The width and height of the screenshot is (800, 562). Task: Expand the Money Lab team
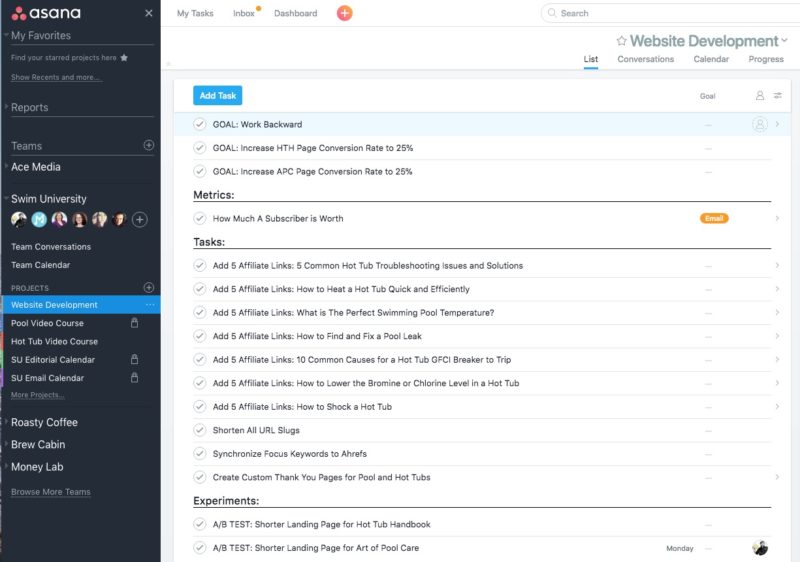(x=6, y=466)
